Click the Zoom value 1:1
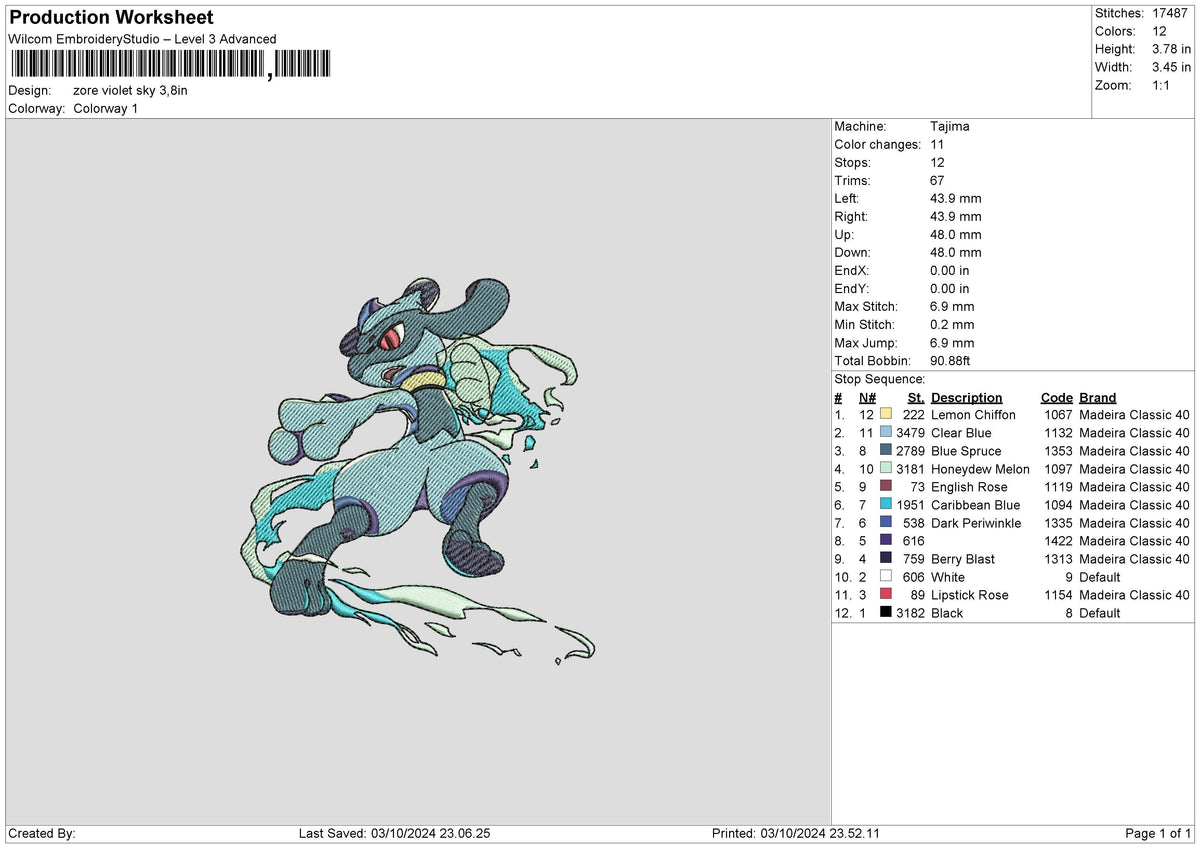Viewport: 1200px width, 848px height. point(1163,85)
